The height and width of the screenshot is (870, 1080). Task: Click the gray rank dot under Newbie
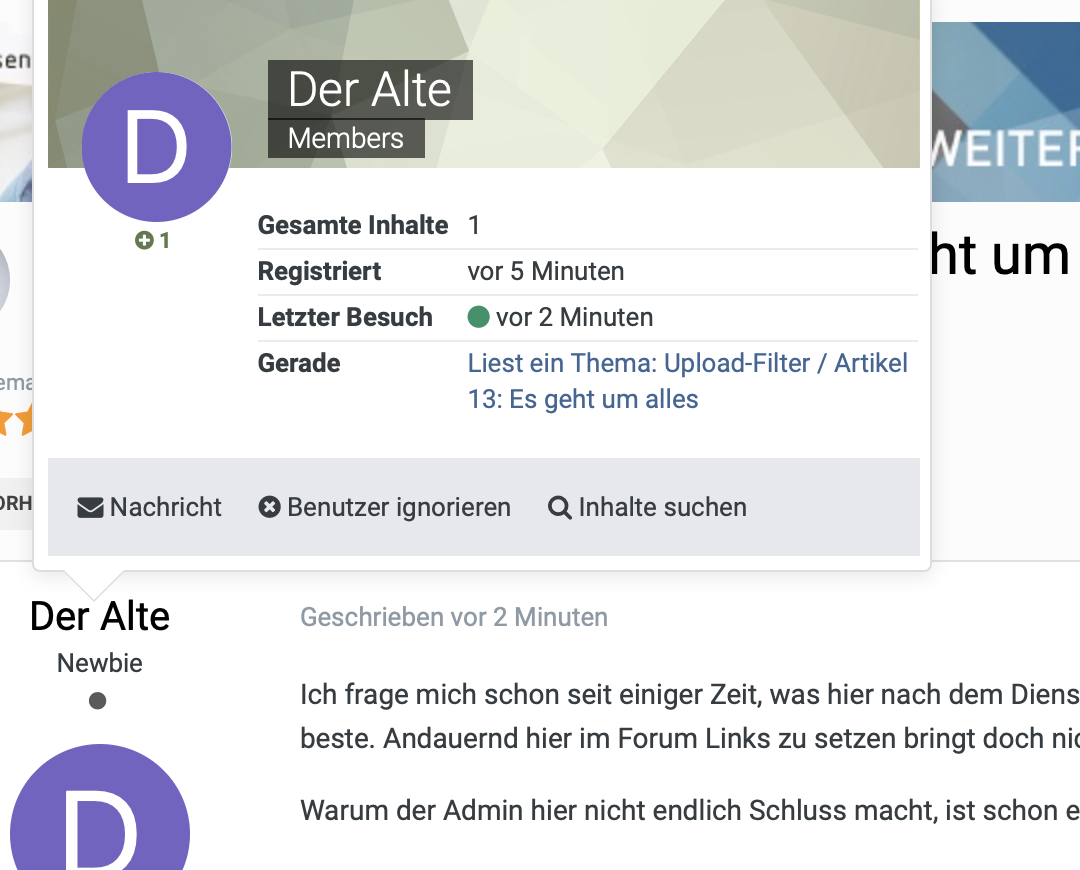tap(97, 701)
